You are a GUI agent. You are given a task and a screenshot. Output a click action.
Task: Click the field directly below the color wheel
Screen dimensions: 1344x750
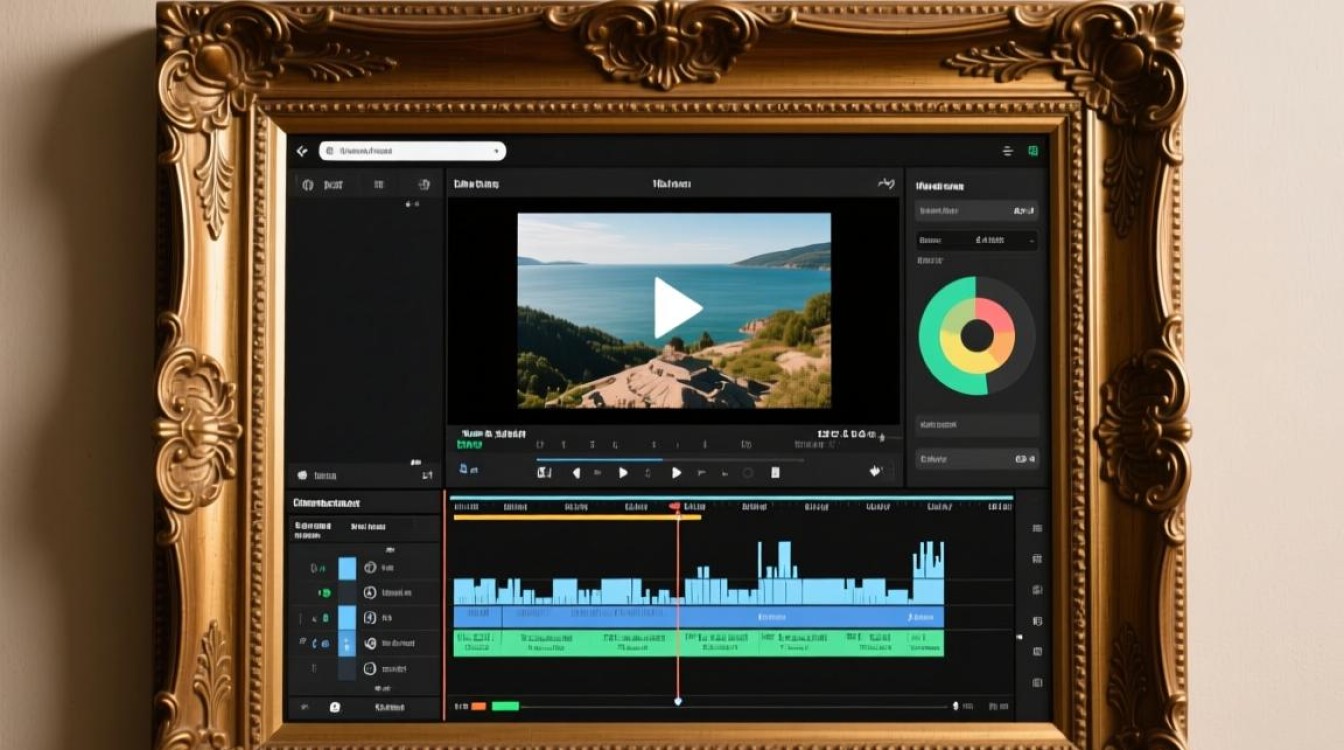click(x=977, y=425)
